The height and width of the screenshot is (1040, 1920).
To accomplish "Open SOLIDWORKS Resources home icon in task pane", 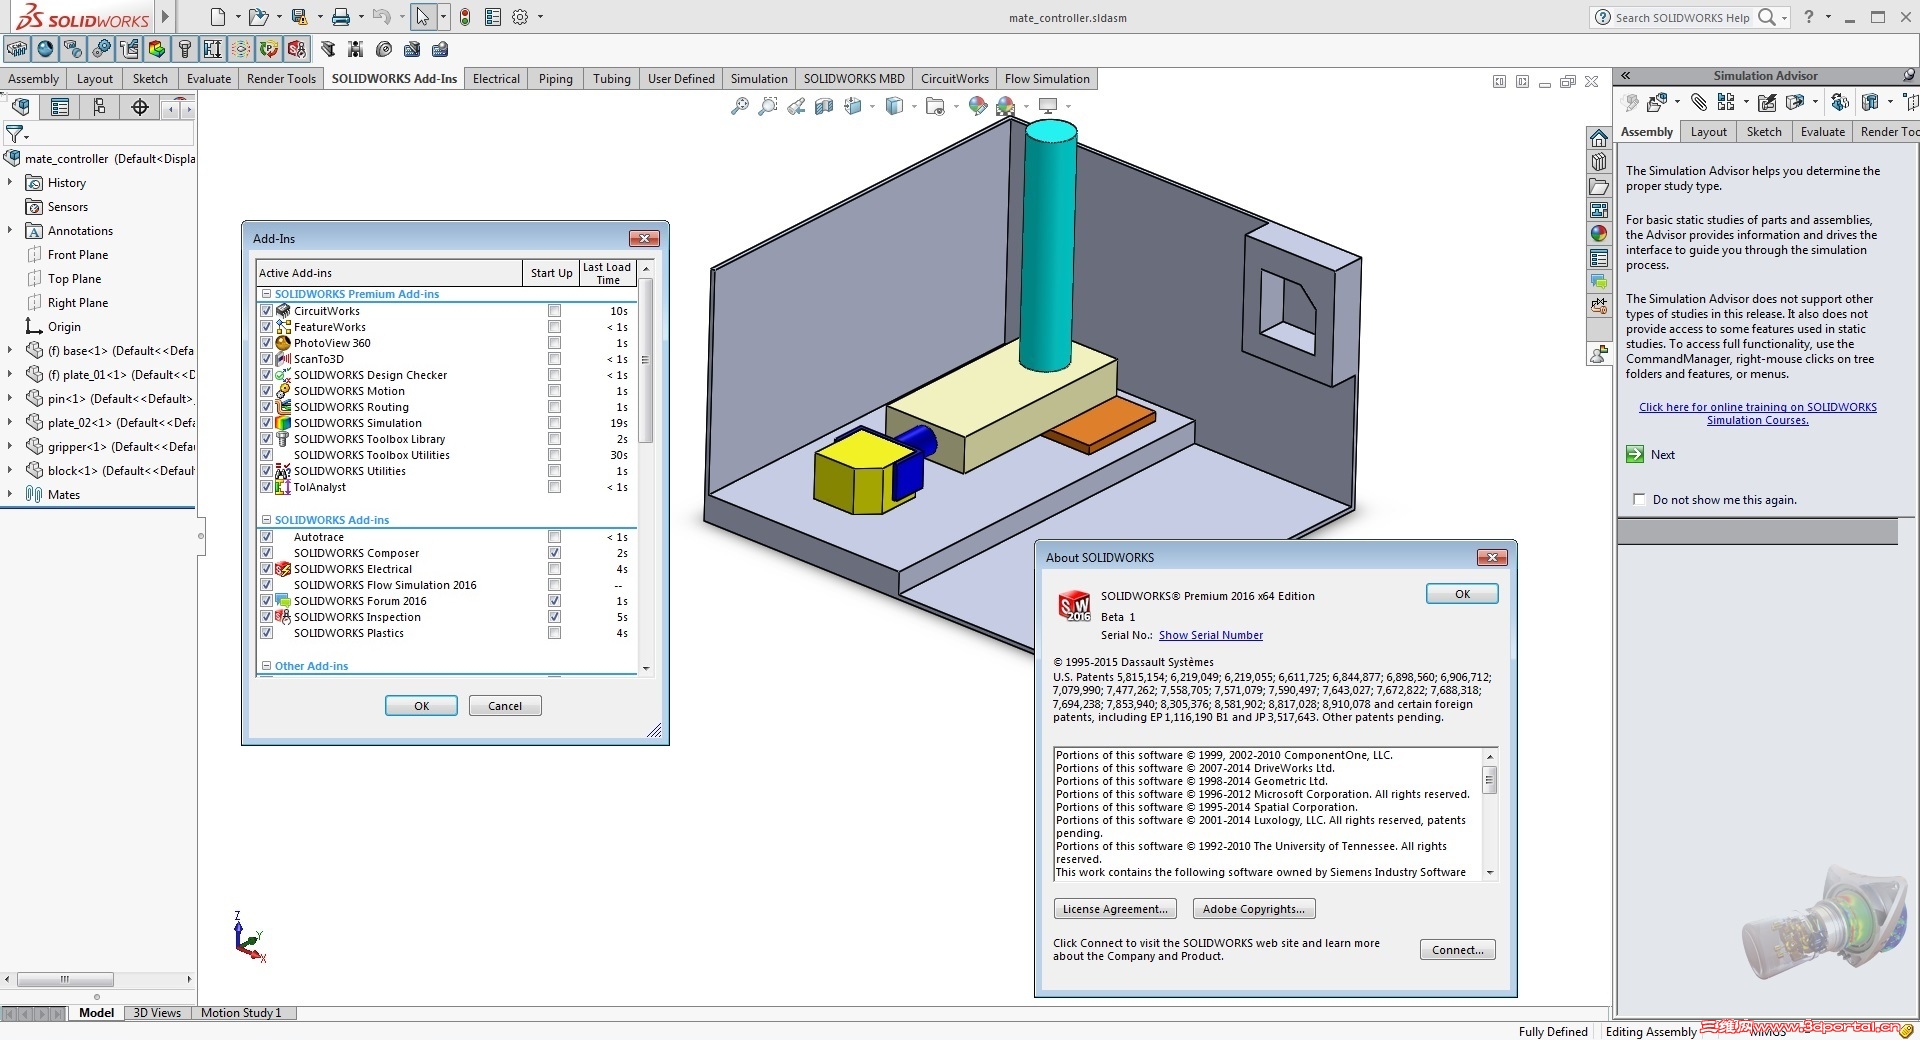I will (1599, 138).
